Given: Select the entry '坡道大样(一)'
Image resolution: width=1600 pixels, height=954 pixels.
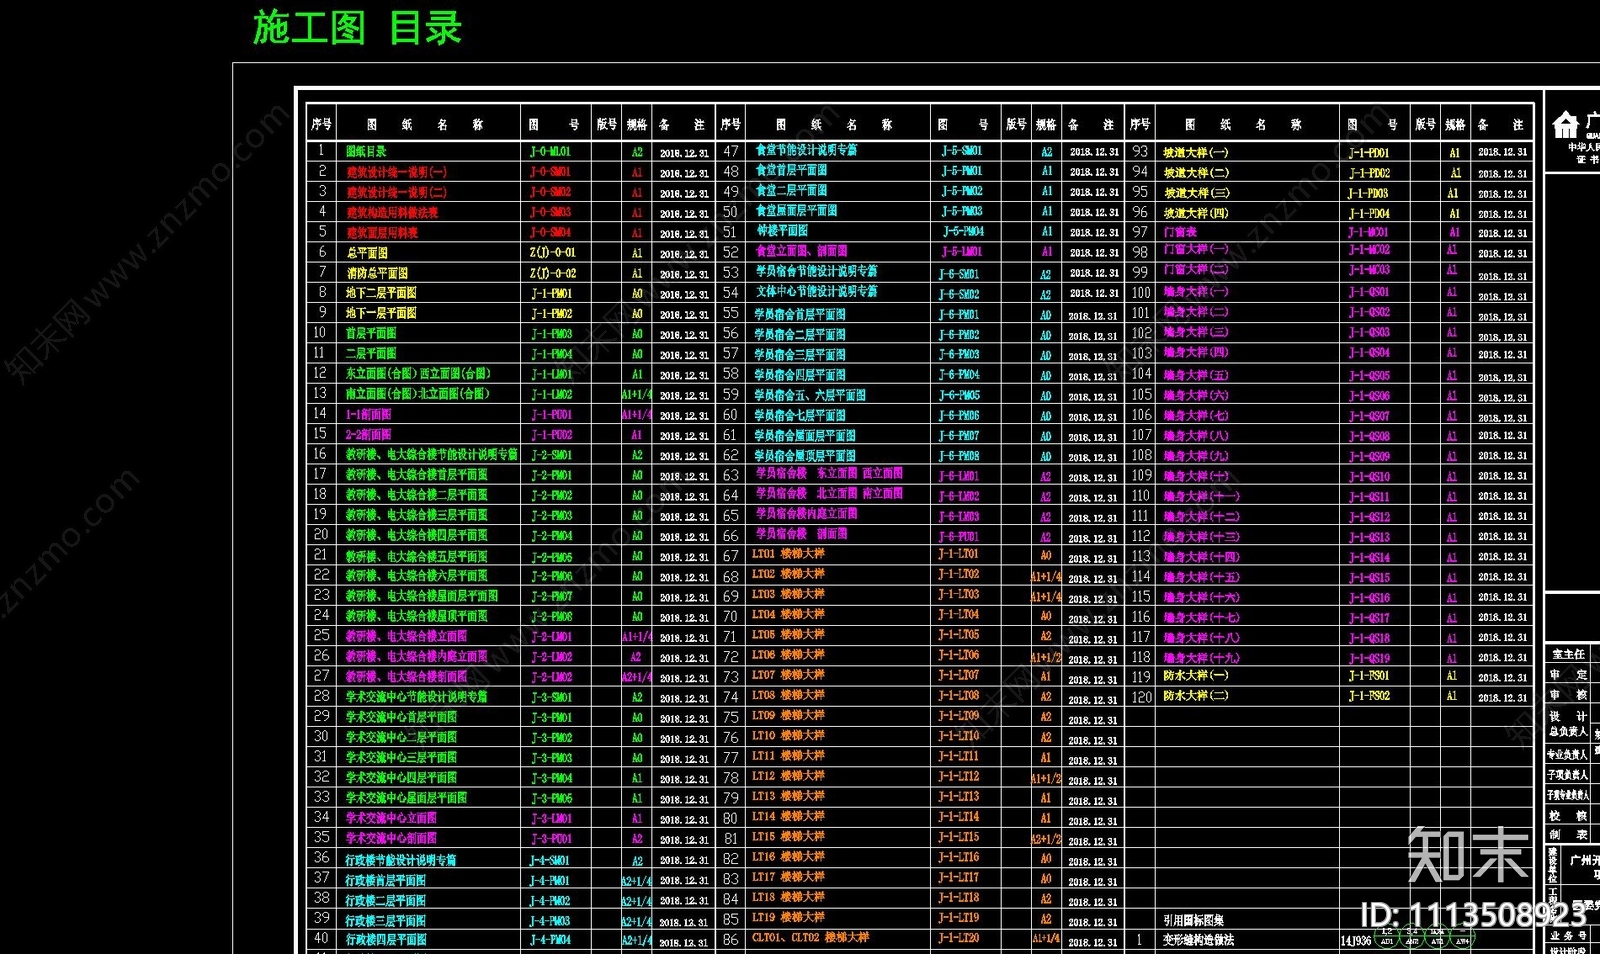Looking at the screenshot, I should 1195,153.
